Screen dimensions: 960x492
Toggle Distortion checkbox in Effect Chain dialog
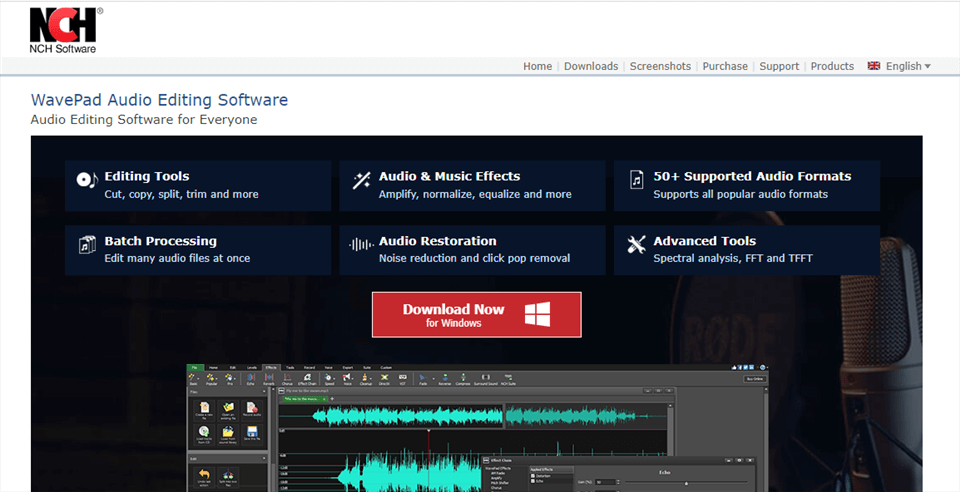click(x=533, y=475)
